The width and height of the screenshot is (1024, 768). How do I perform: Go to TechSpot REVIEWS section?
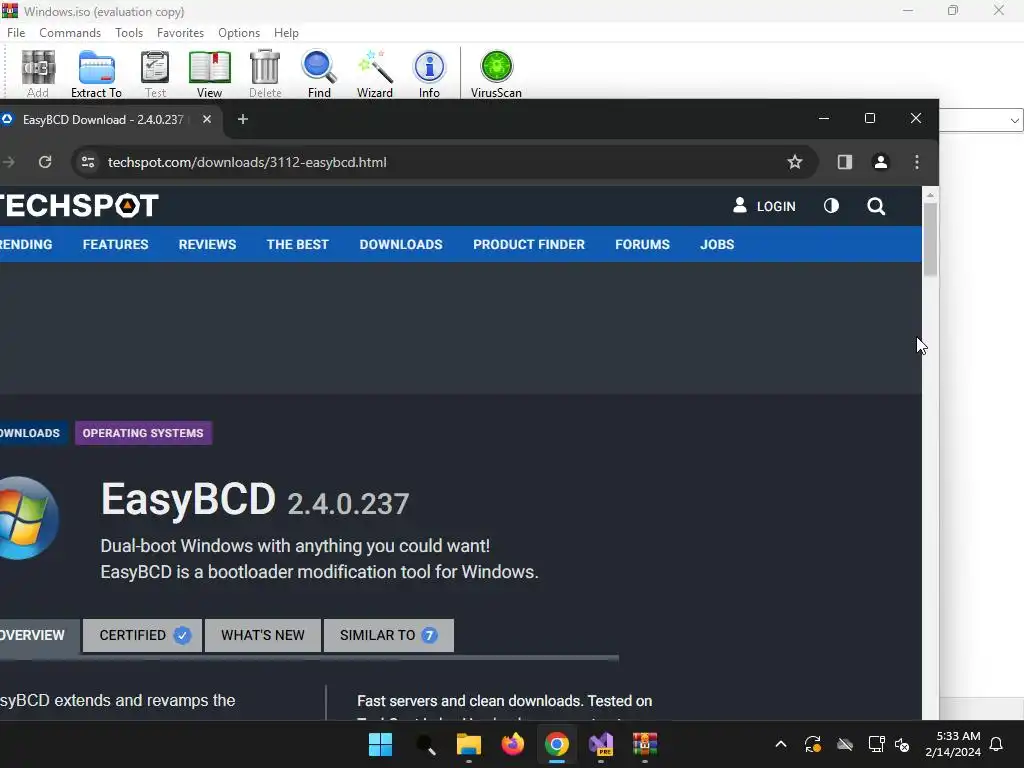coord(207,244)
